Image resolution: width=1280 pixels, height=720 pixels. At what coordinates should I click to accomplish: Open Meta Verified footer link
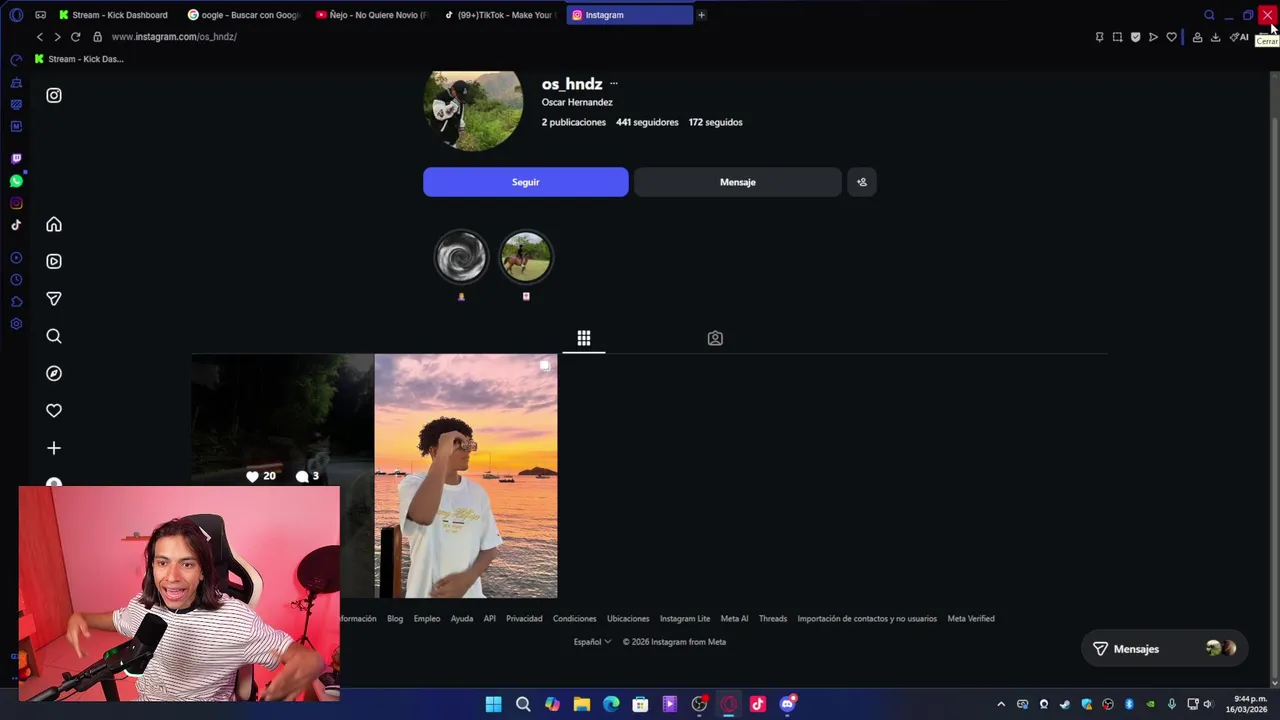971,619
